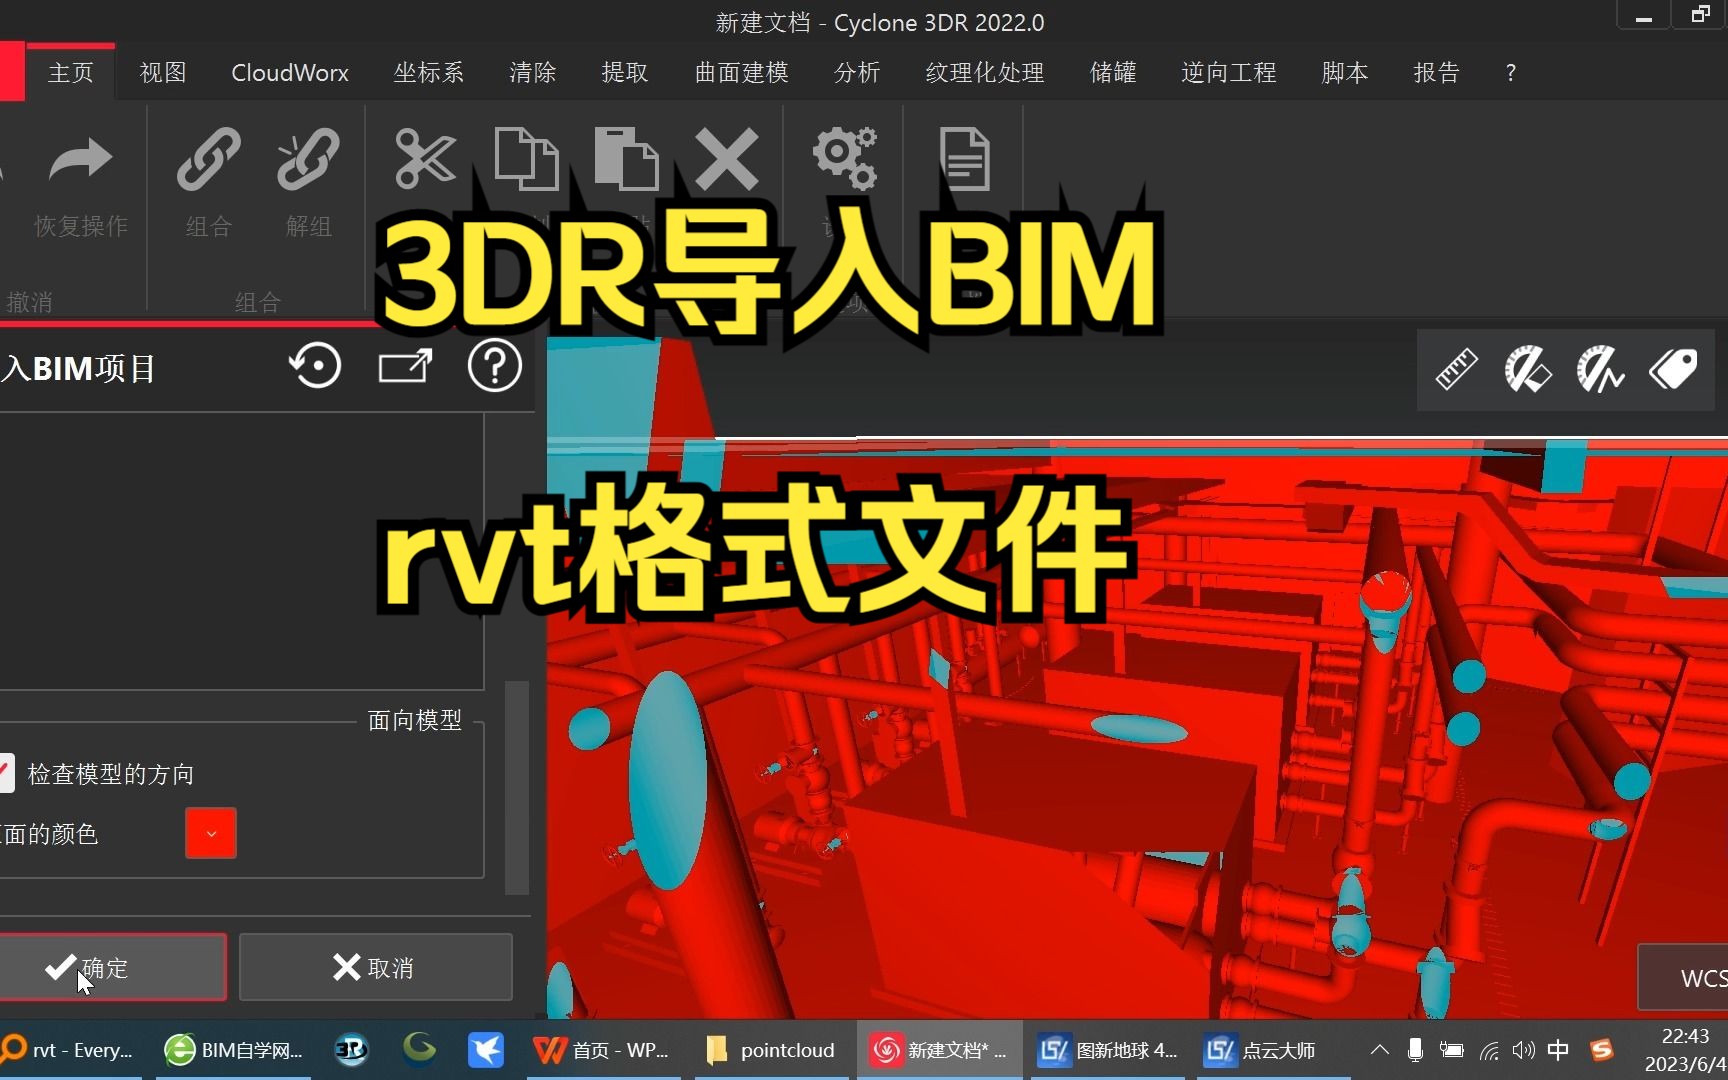1728x1080 pixels.
Task: Click the 恢复操作 redo arrow icon
Action: (x=81, y=160)
